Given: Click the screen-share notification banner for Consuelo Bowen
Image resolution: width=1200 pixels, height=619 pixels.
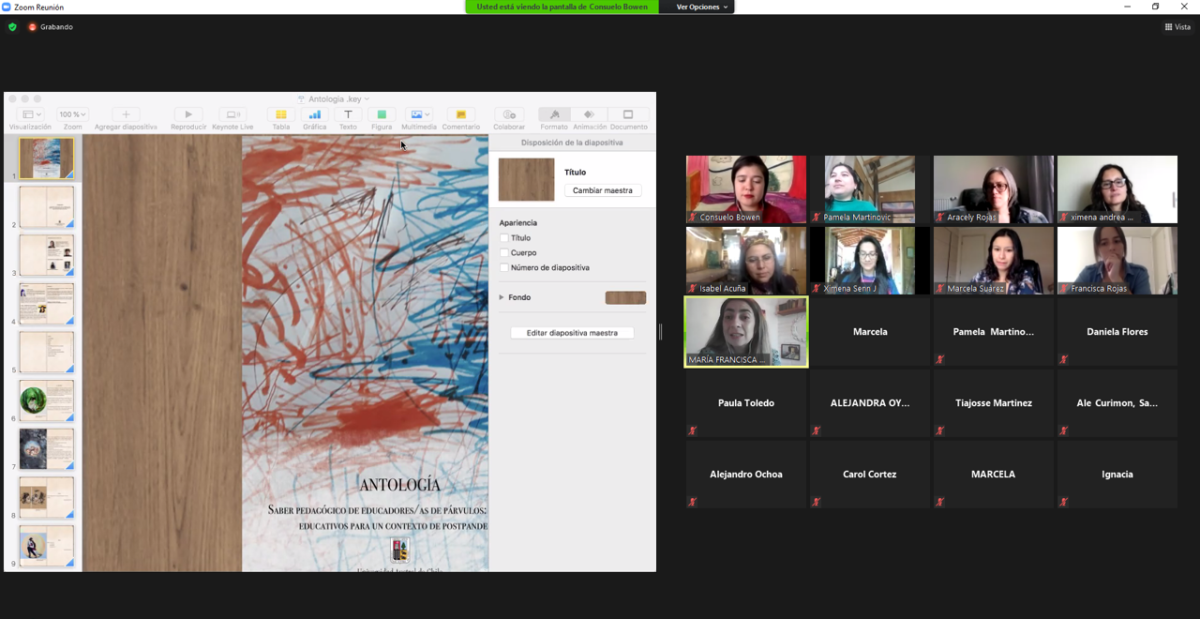Looking at the screenshot, I should pos(562,7).
